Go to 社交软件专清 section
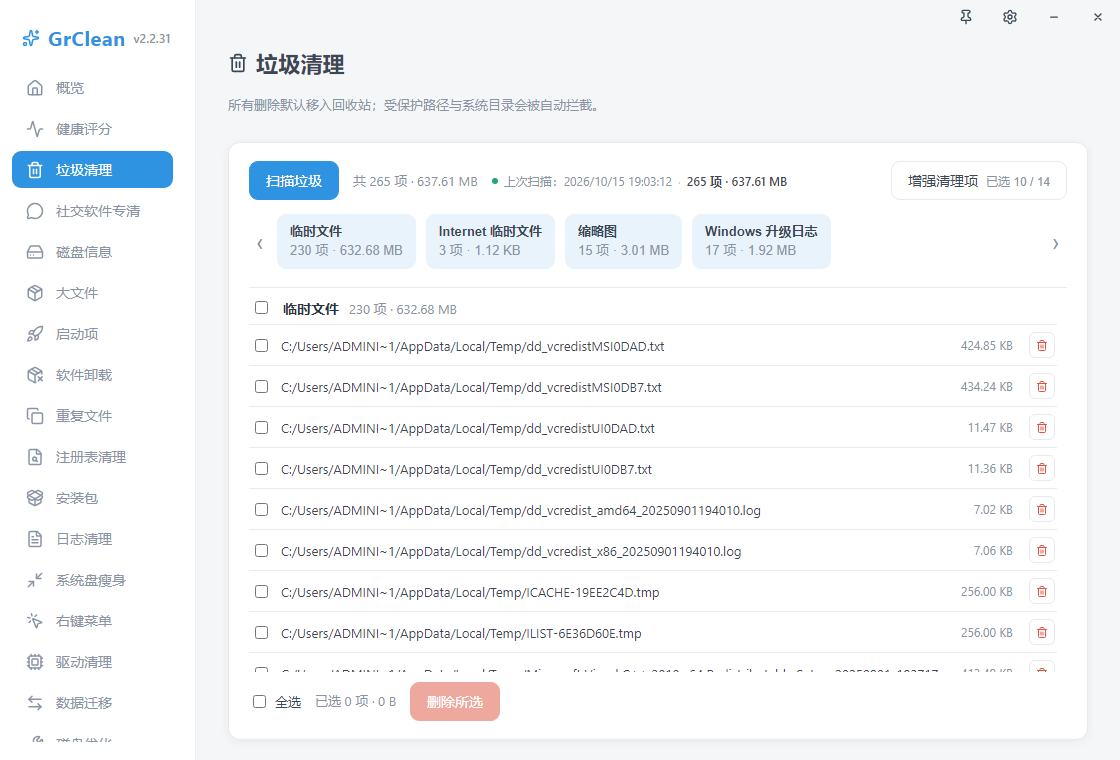 pyautogui.click(x=92, y=211)
